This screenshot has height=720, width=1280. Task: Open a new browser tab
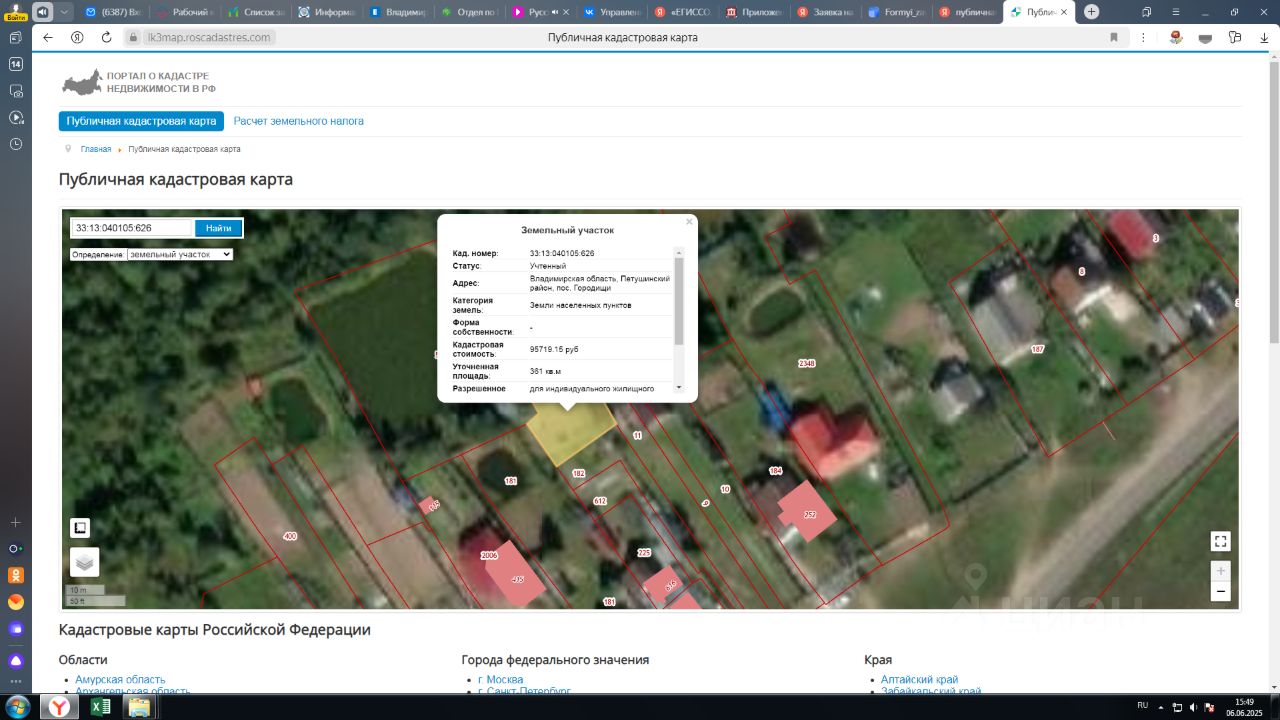coord(1092,12)
